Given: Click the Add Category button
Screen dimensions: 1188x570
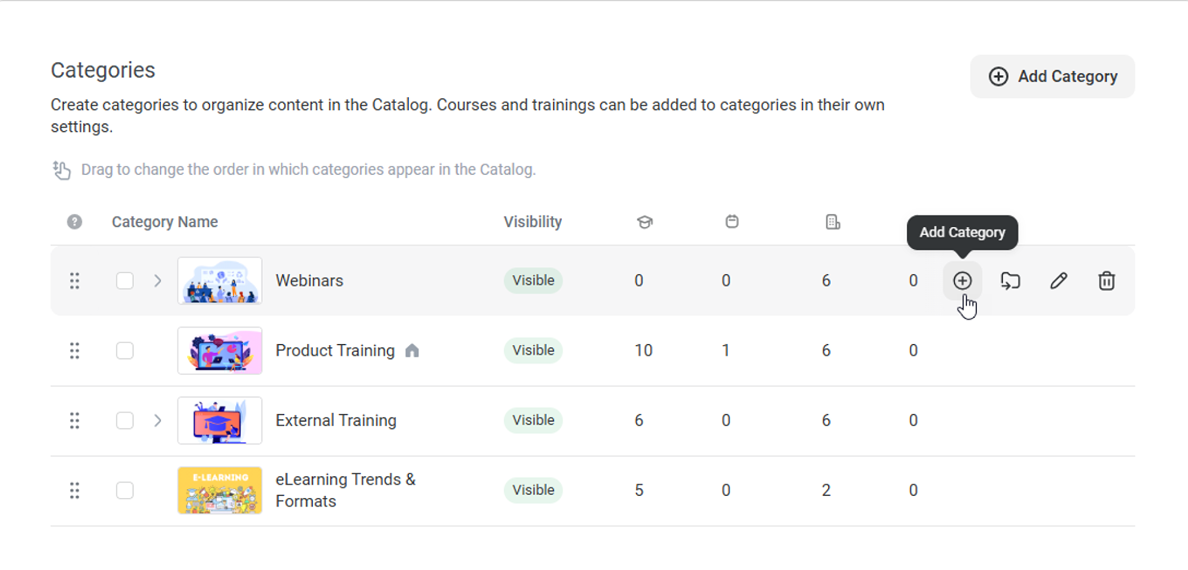Looking at the screenshot, I should pos(1052,77).
